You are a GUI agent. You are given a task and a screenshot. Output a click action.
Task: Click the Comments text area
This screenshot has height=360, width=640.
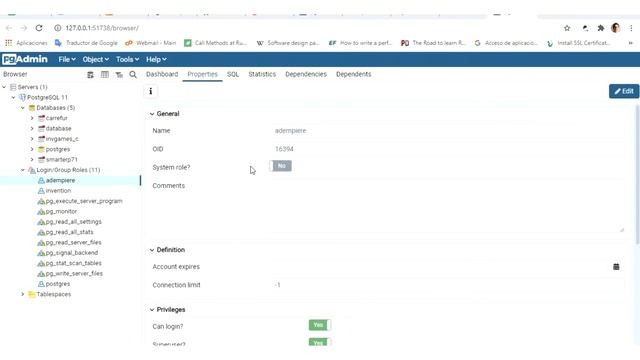447,206
